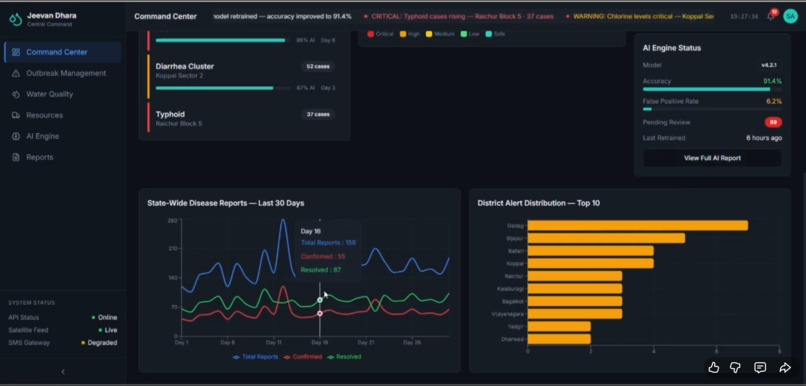Click the Dharwad bar in district chart
The width and height of the screenshot is (806, 386).
[x=559, y=339]
